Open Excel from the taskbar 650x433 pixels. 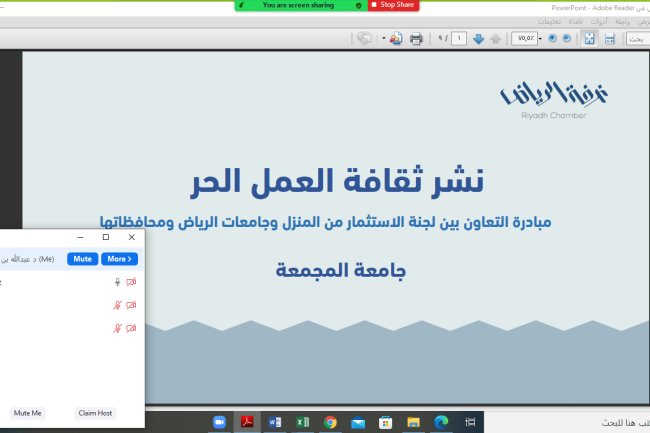[x=303, y=422]
